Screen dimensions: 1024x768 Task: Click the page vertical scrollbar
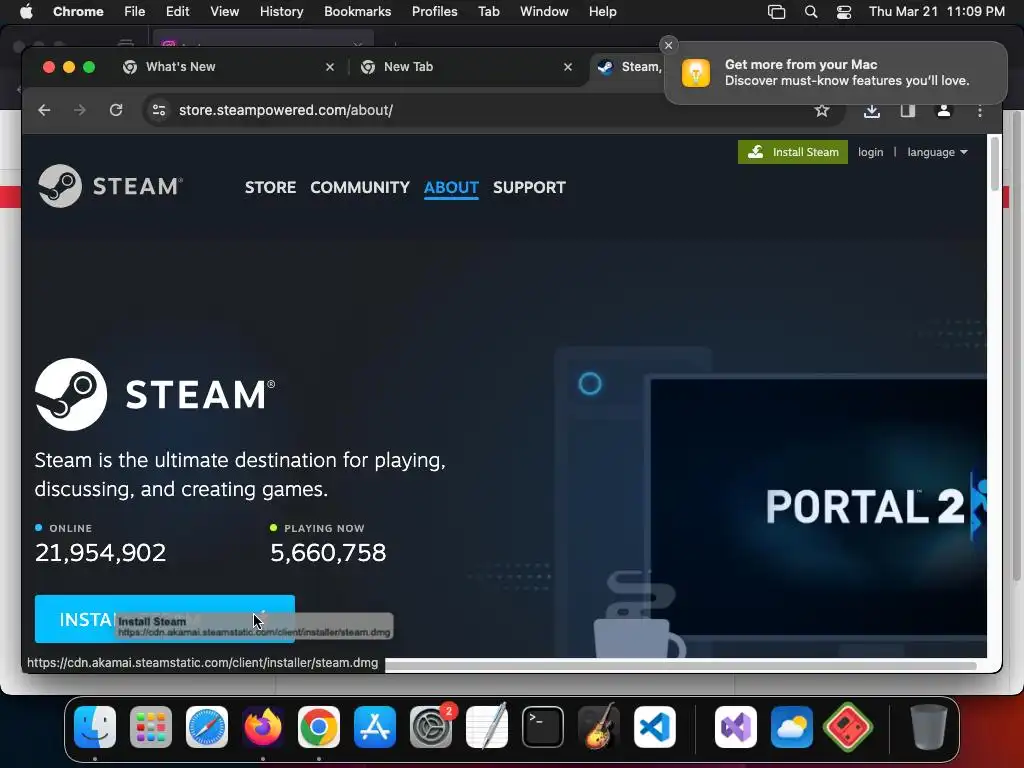[995, 163]
